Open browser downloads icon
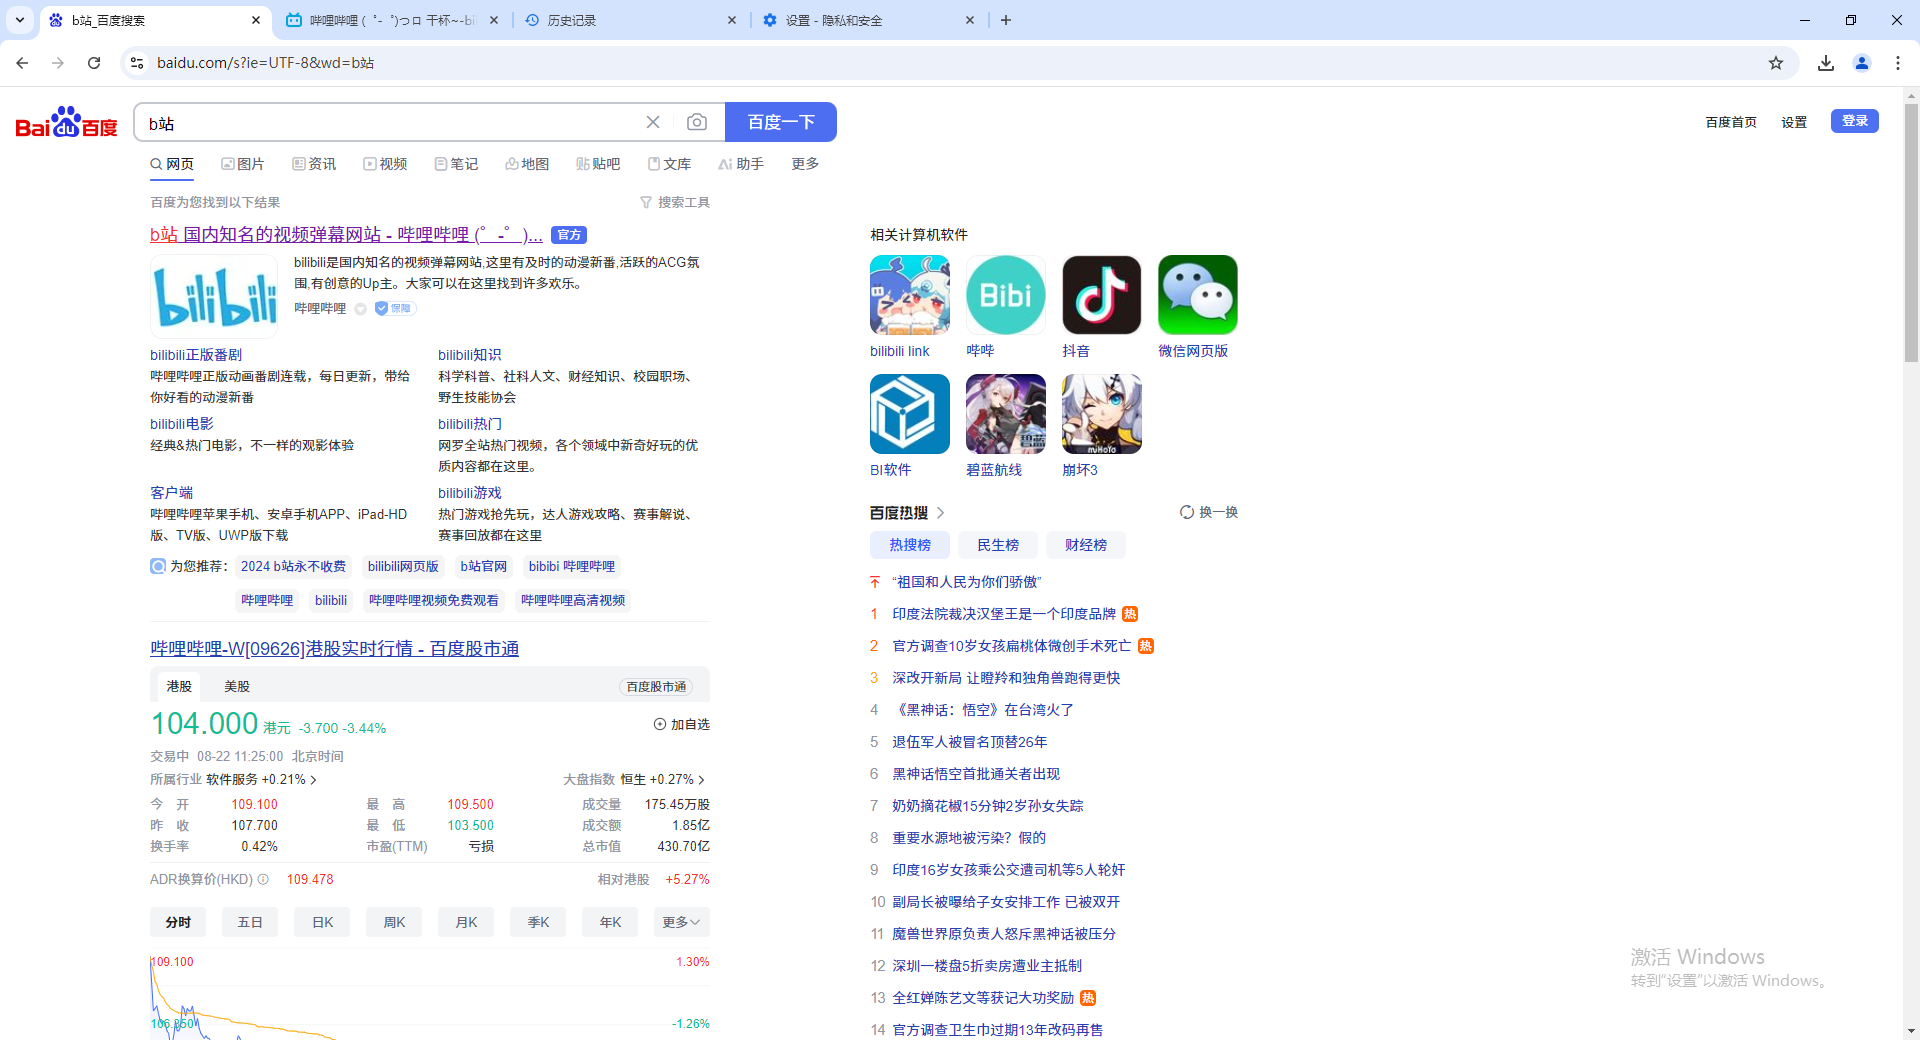 (1826, 63)
